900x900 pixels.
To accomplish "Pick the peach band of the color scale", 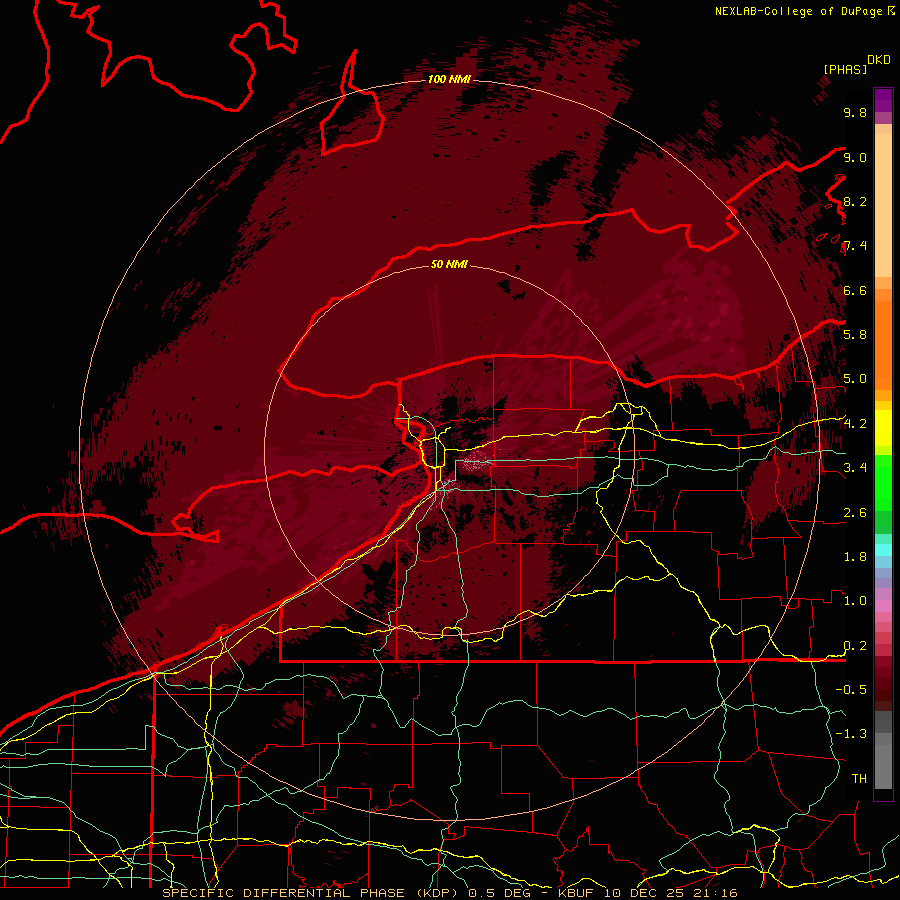I will 883,205.
